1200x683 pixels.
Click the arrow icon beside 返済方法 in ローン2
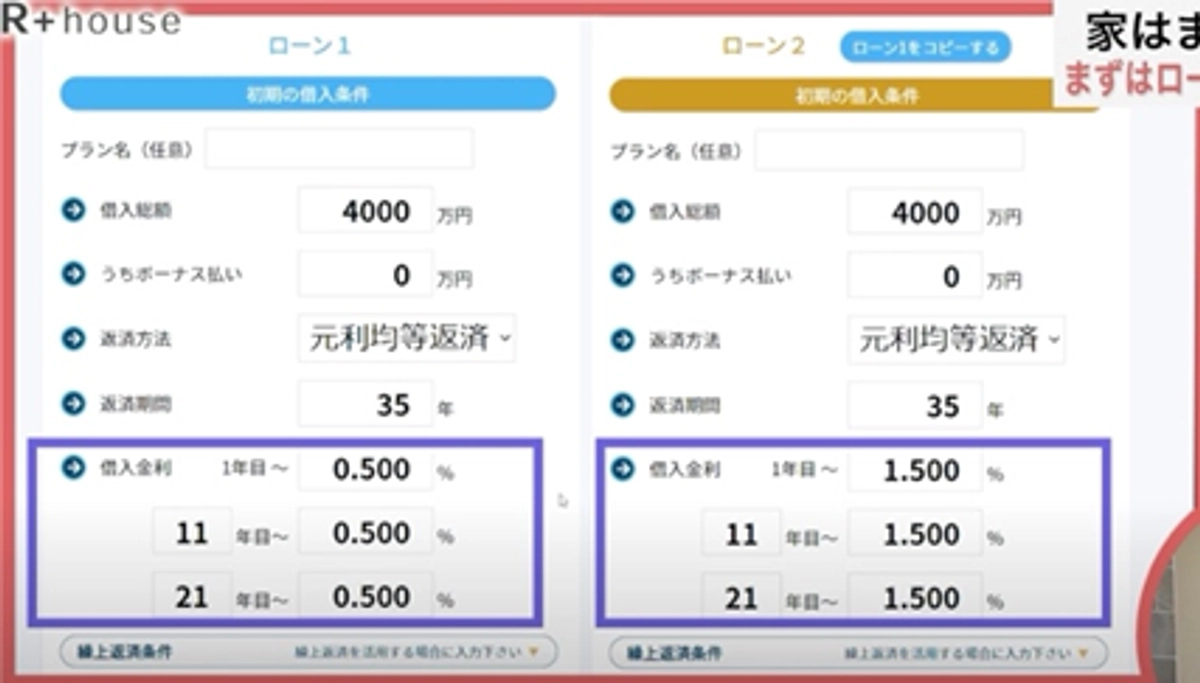623,340
